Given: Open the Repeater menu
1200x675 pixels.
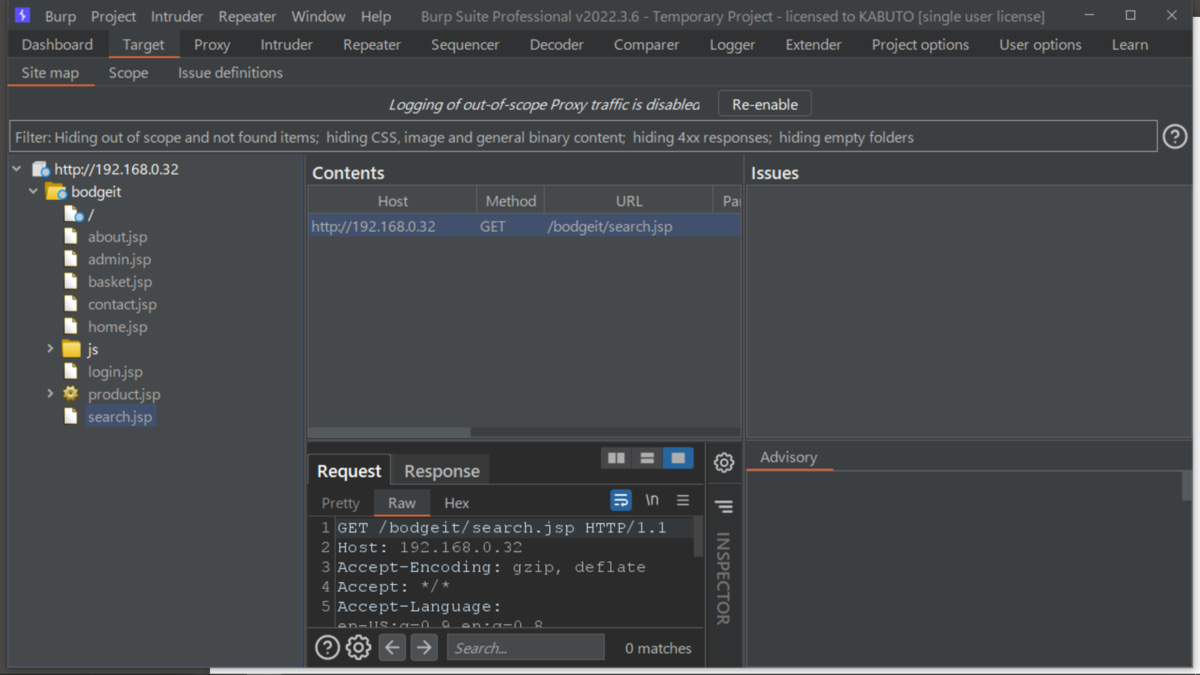Looking at the screenshot, I should click(x=247, y=17).
